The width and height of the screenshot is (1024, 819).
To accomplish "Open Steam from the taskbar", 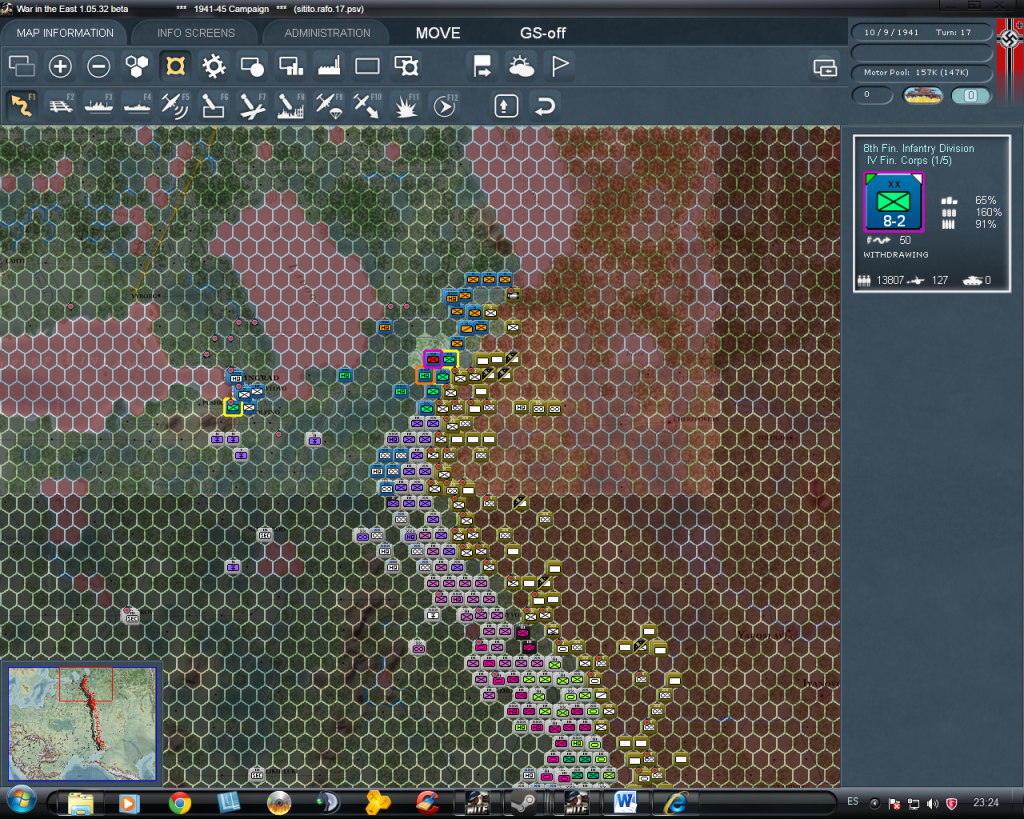I will click(x=522, y=803).
